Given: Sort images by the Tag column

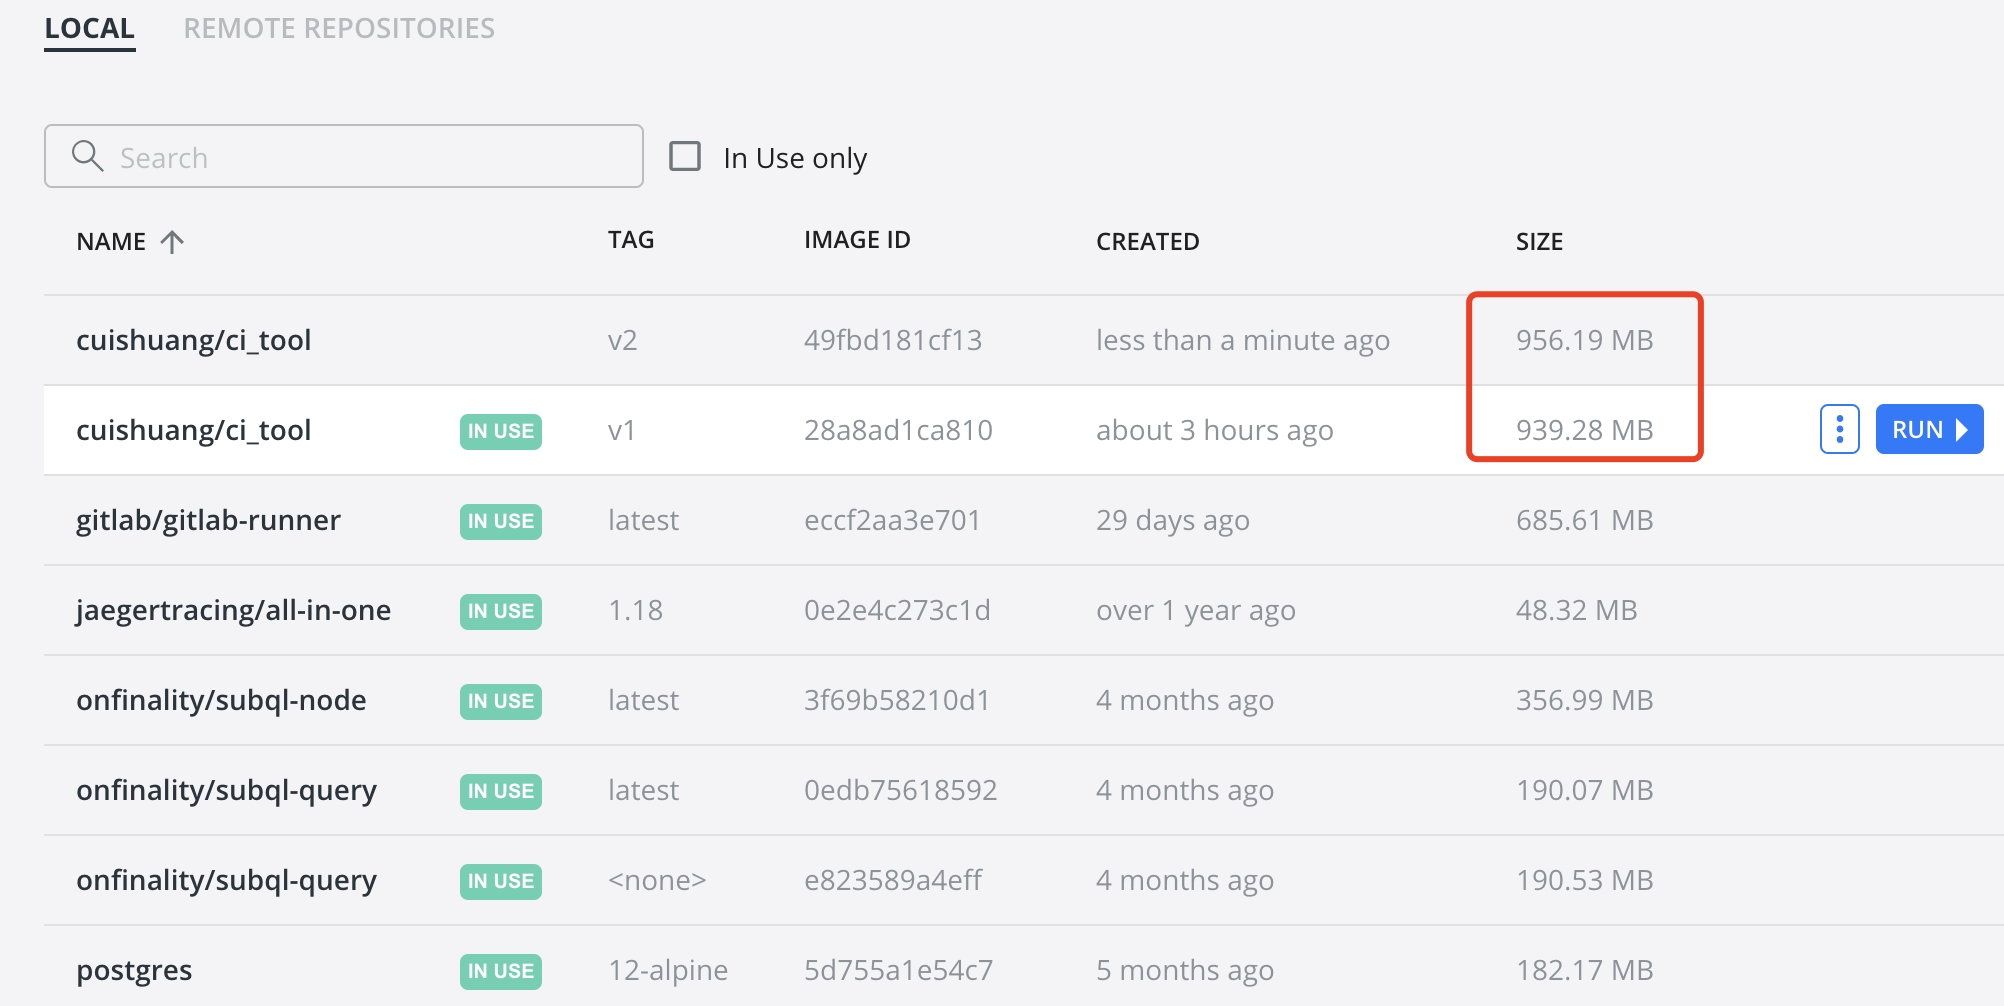Looking at the screenshot, I should coord(630,240).
